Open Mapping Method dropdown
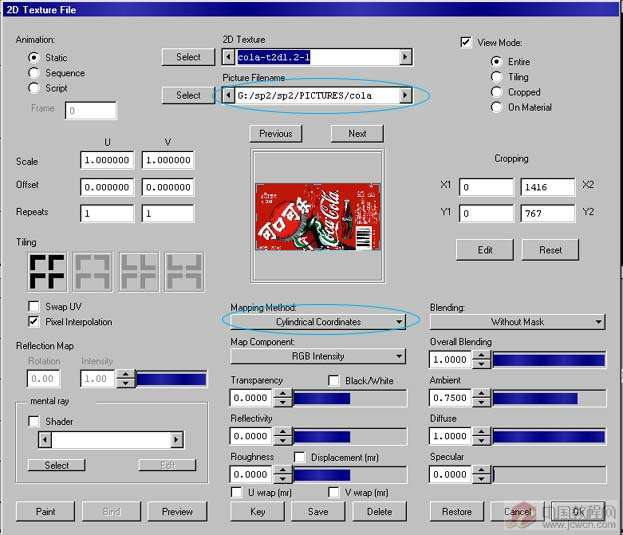Viewport: 623px width, 535px height. (x=318, y=322)
